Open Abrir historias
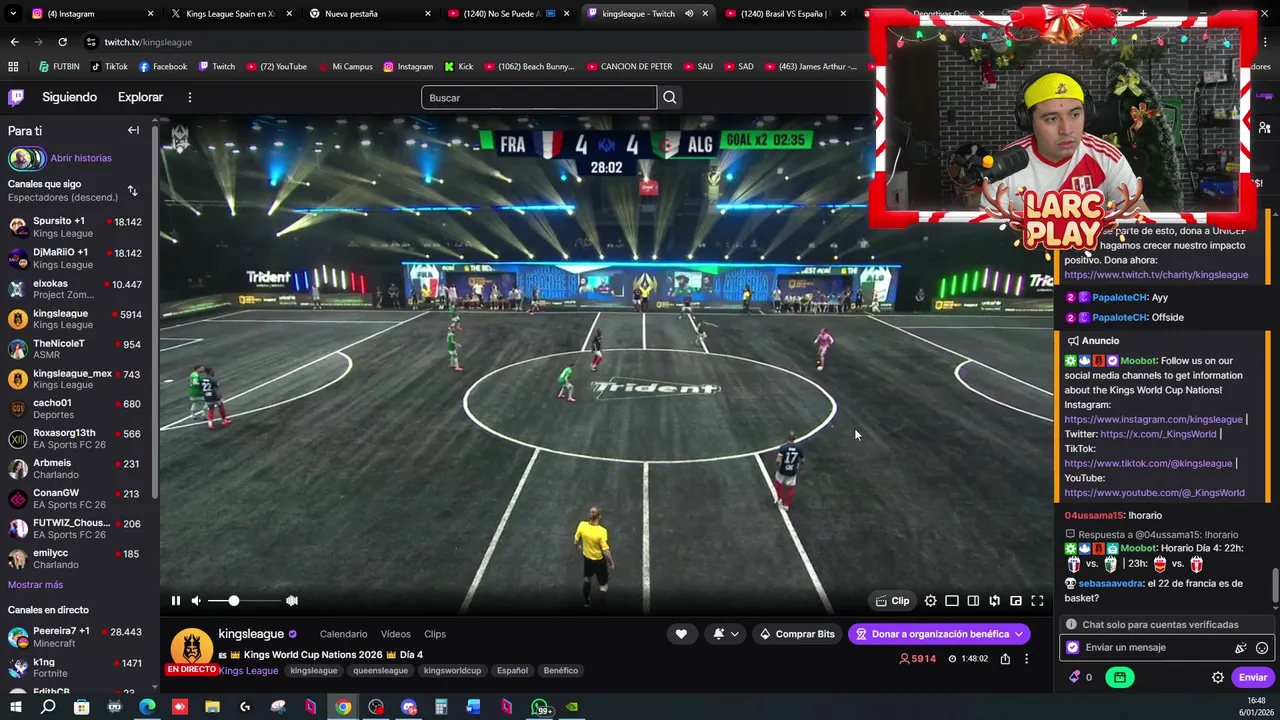 80,158
